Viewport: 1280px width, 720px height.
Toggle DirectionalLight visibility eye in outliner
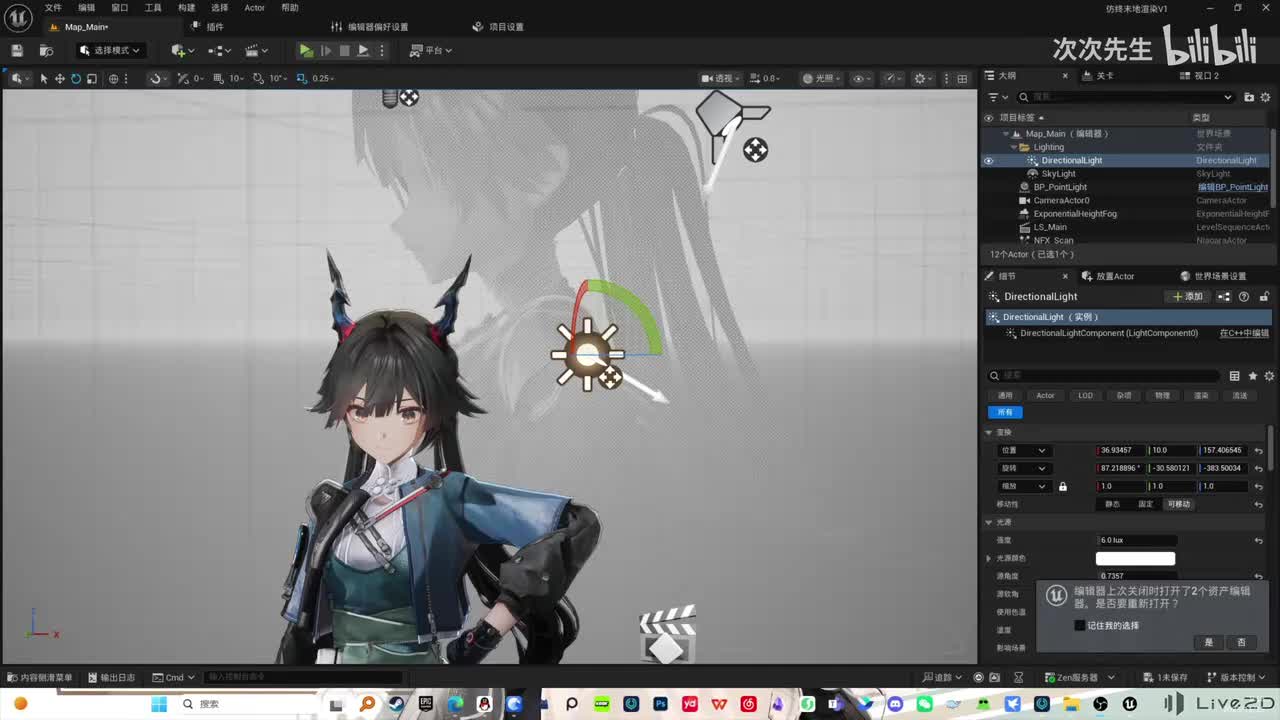pyautogui.click(x=988, y=160)
